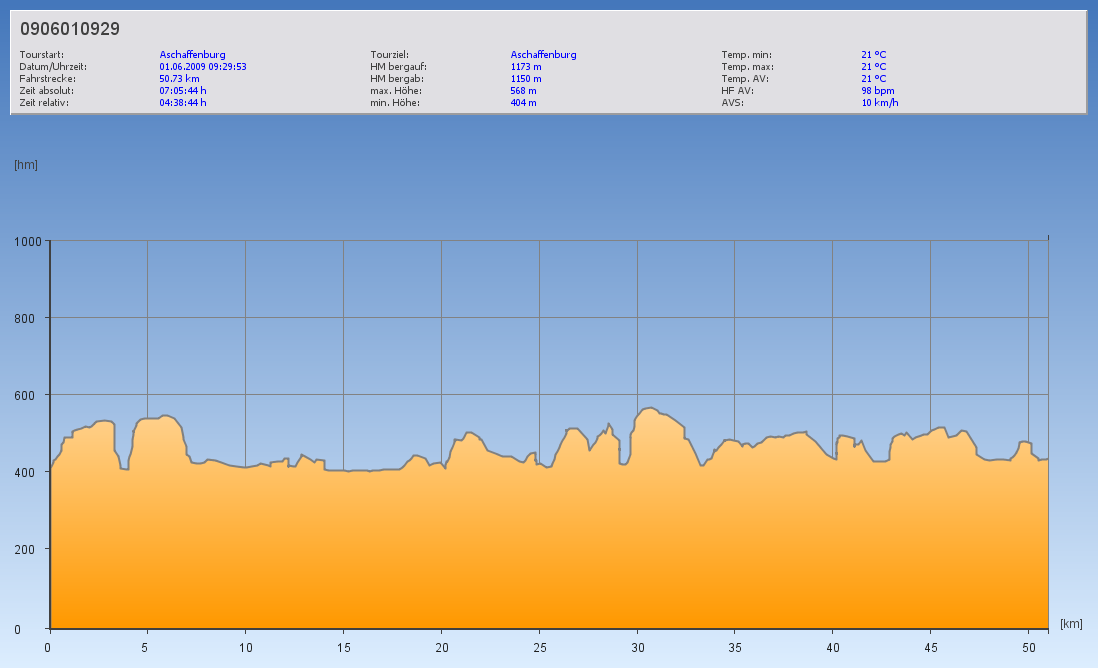Select the Tourstart value Aschaffenburg

coord(192,55)
